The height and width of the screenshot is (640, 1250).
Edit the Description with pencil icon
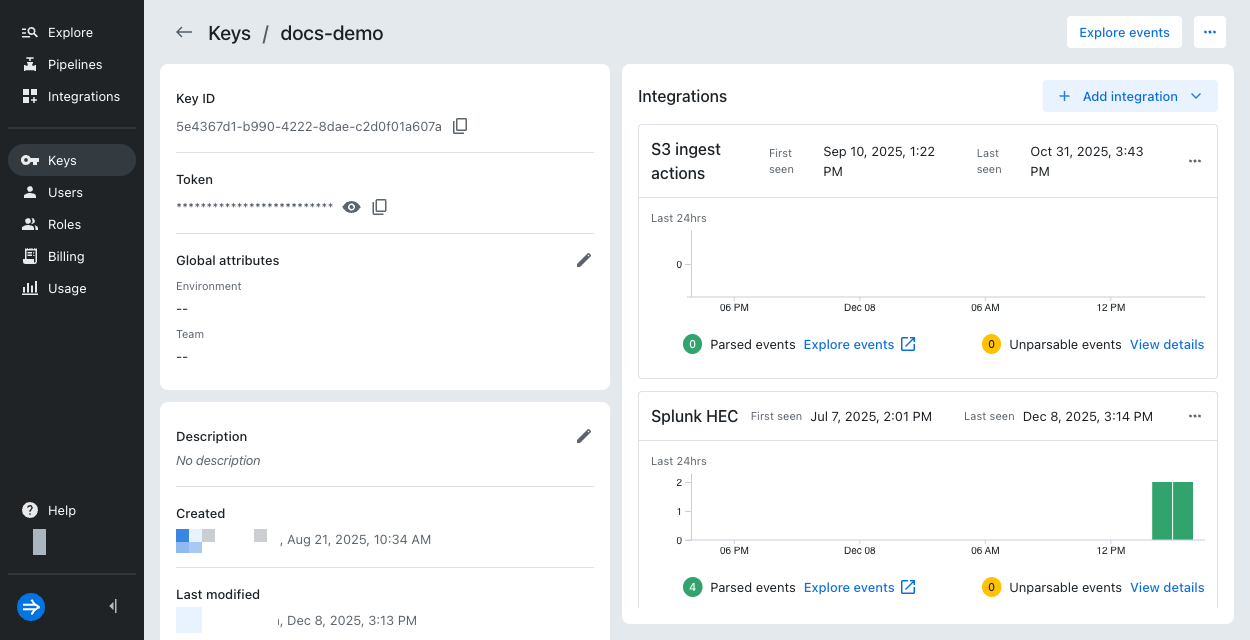tap(584, 436)
